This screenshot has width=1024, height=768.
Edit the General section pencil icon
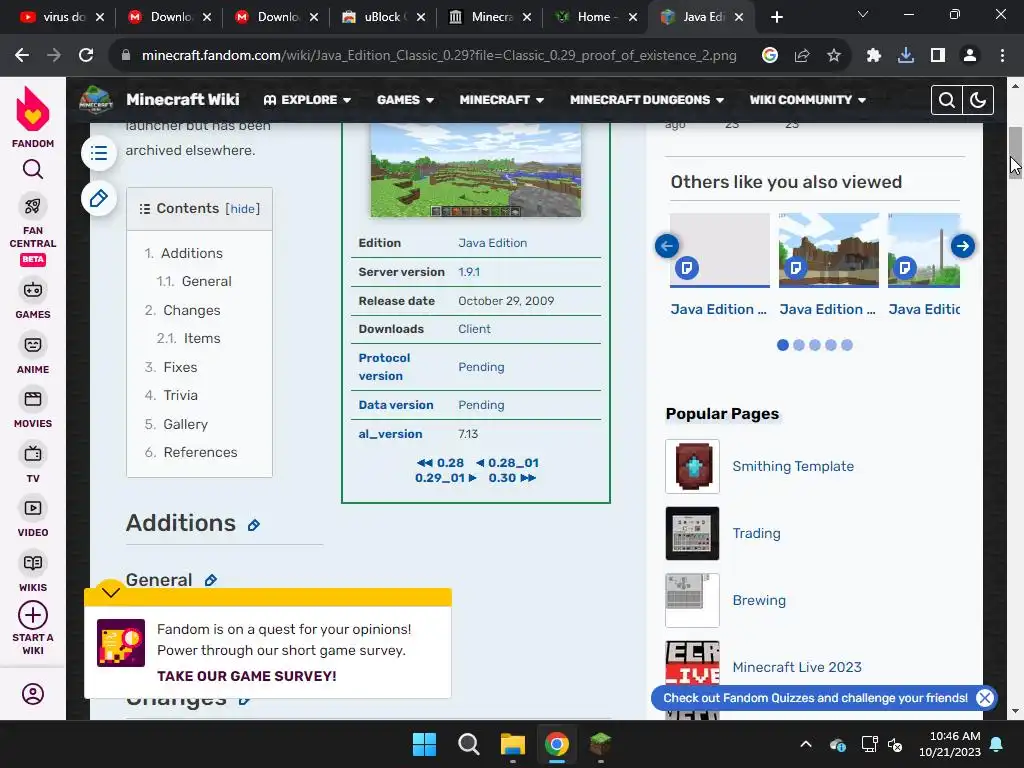(x=210, y=580)
